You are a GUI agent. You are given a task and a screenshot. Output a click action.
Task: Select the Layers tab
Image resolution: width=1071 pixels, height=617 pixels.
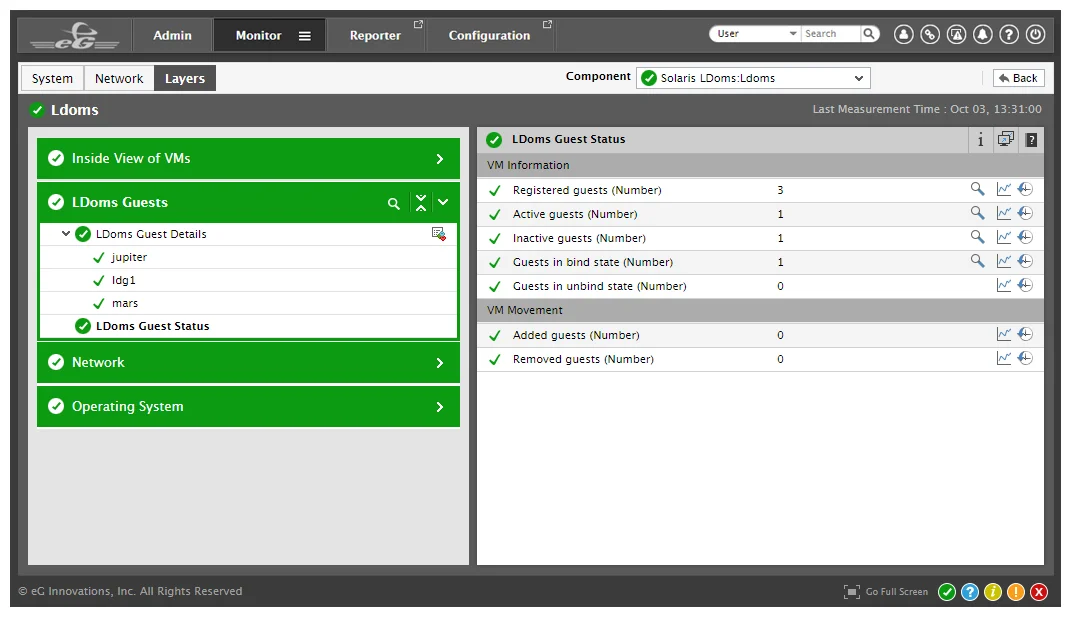pyautogui.click(x=184, y=79)
